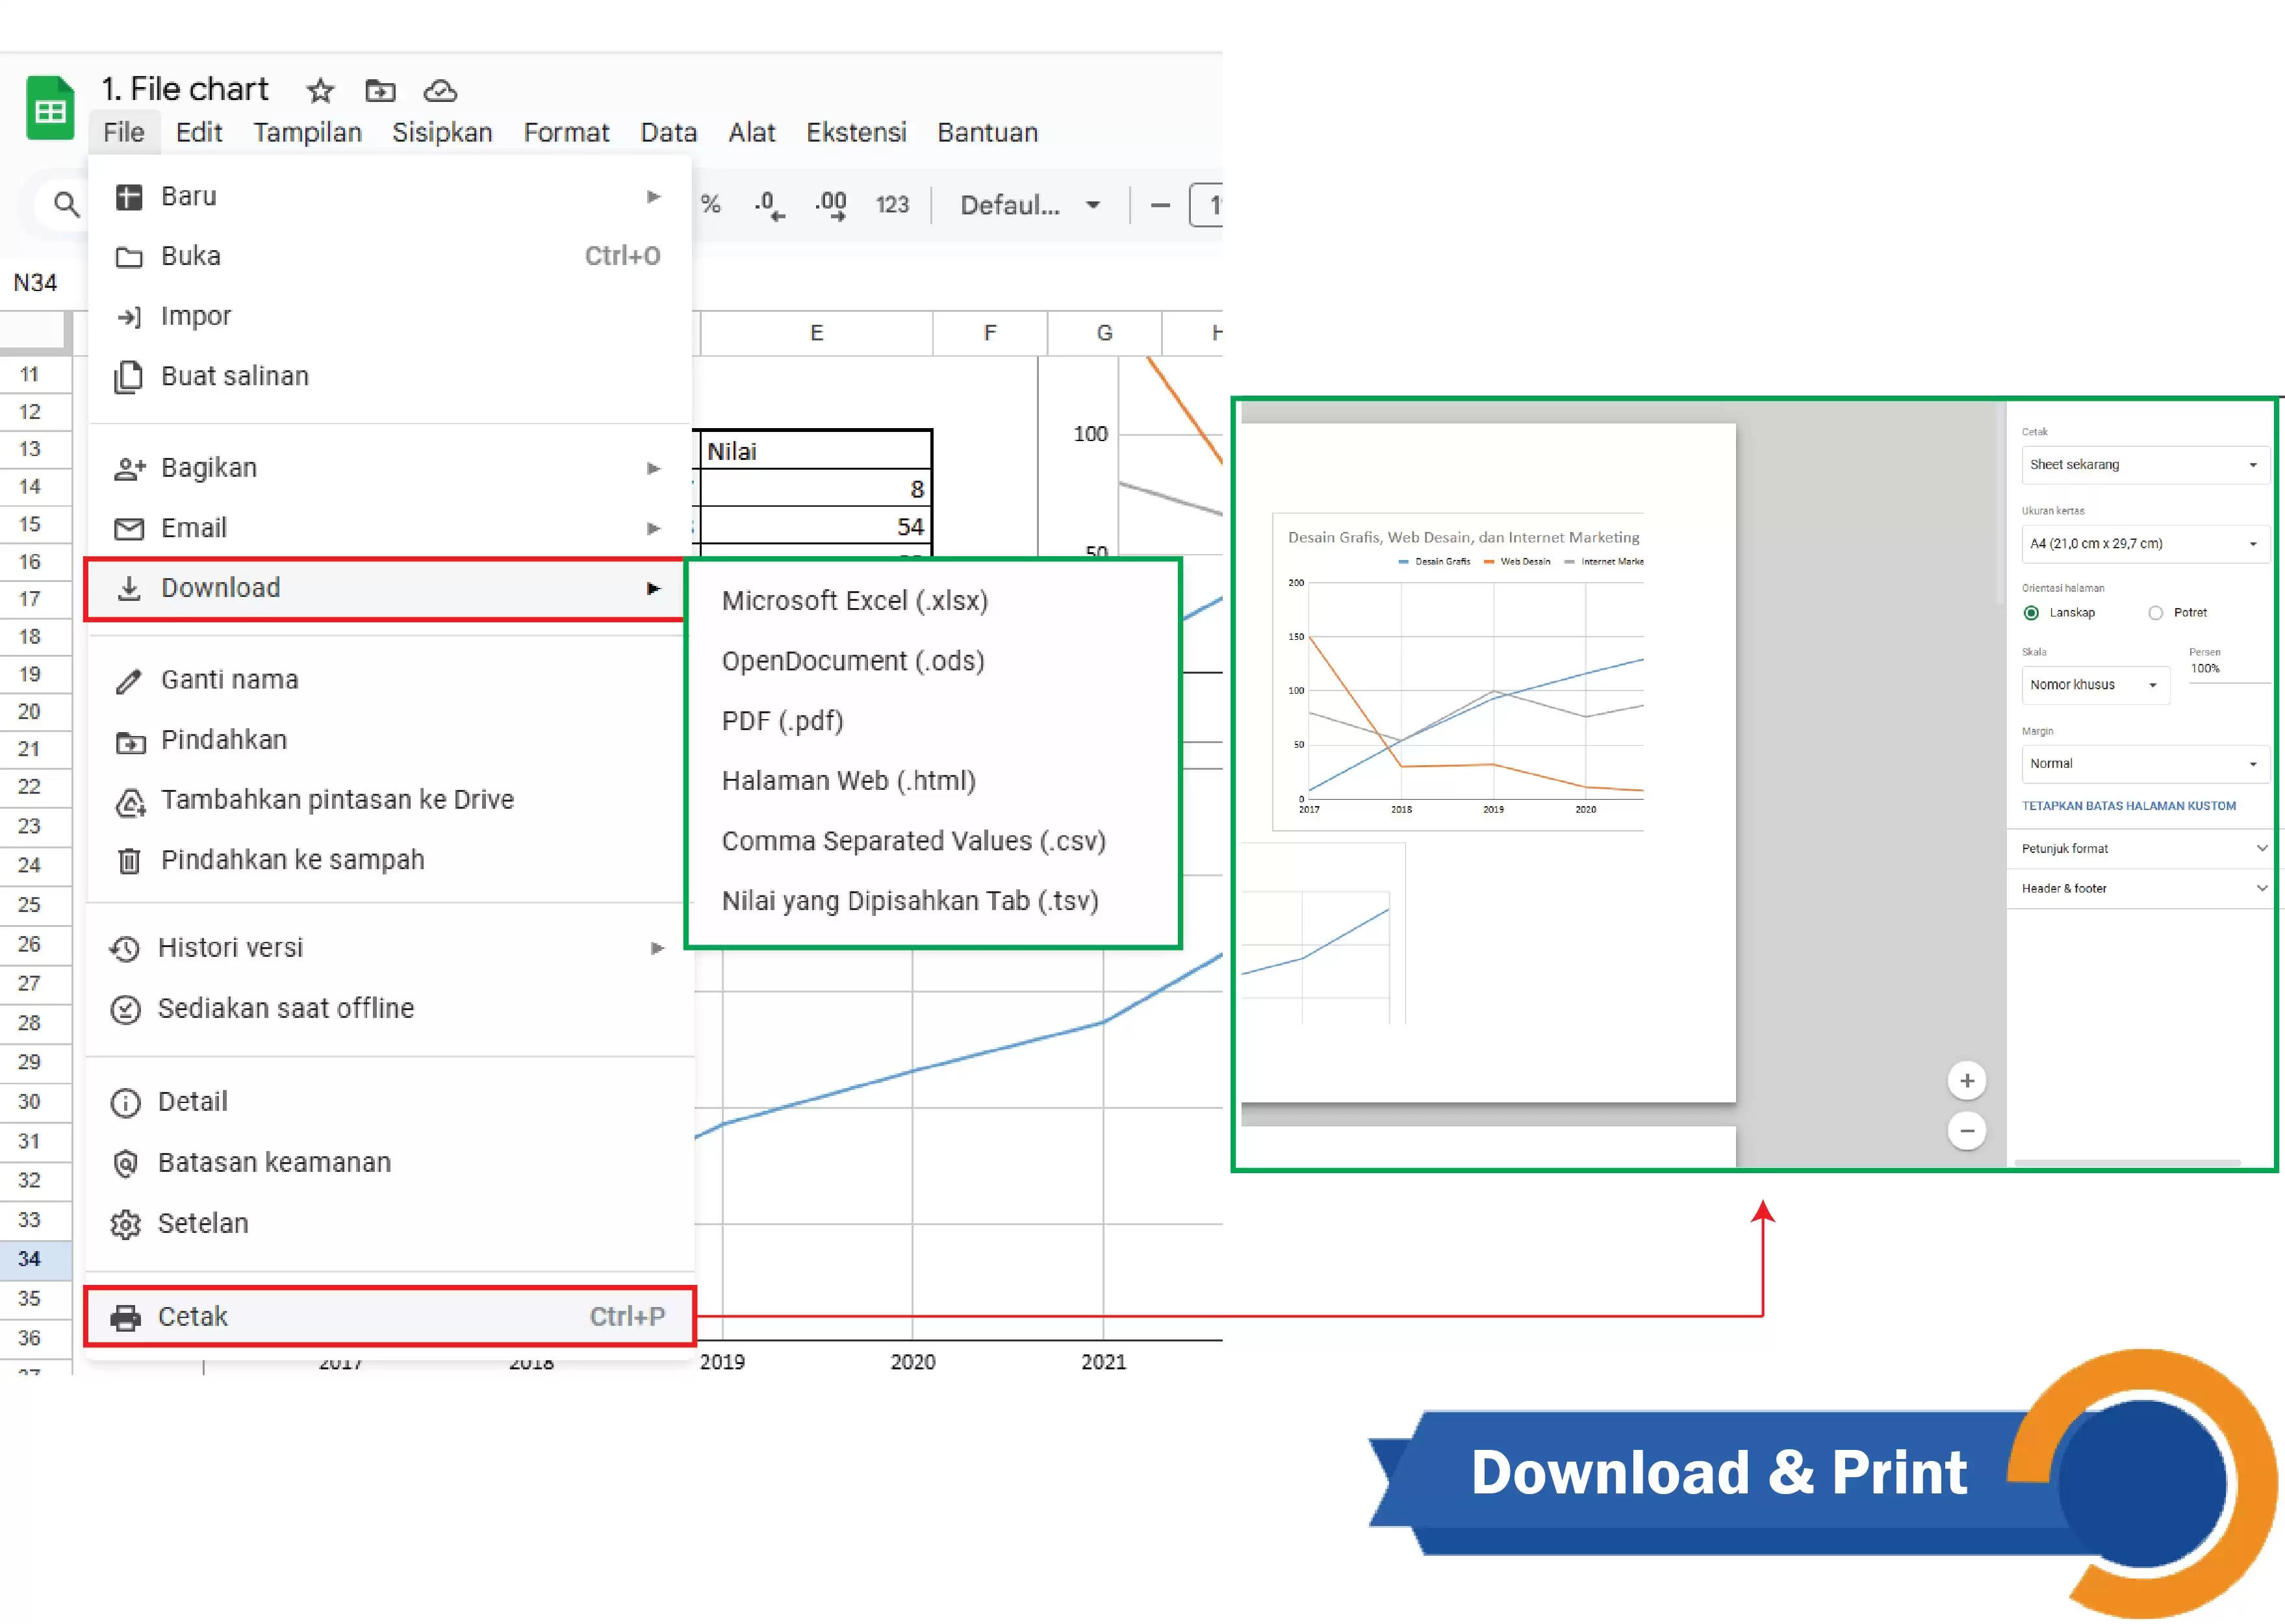Select the Lanskap orientation option
The image size is (2285, 1624).
(x=2030, y=612)
